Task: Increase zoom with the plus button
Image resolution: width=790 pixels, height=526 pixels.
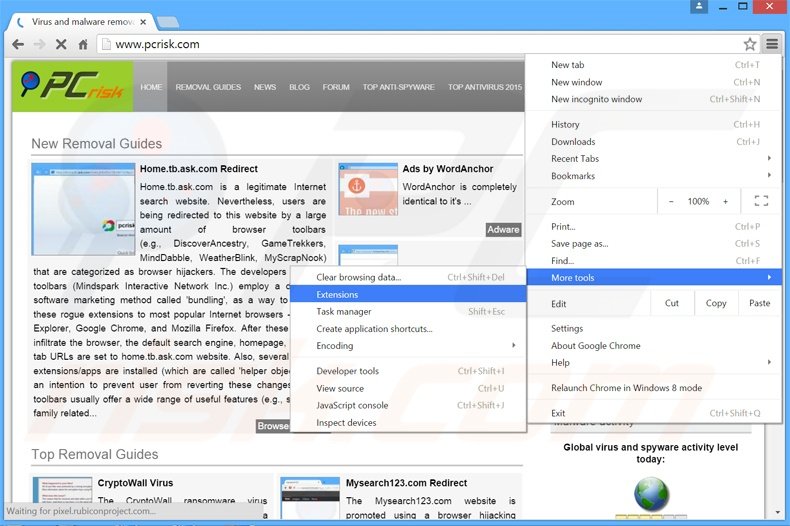Action: tap(726, 202)
